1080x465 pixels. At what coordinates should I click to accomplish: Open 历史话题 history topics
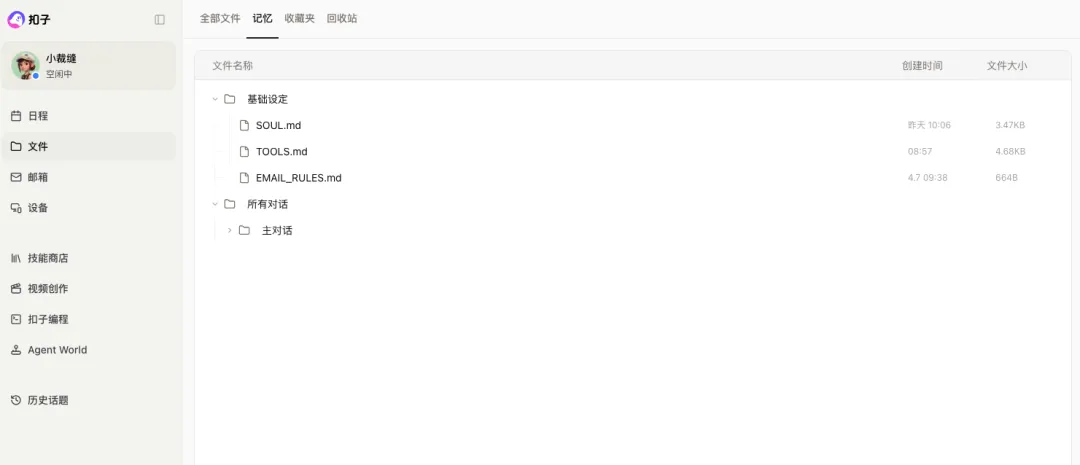pyautogui.click(x=47, y=400)
